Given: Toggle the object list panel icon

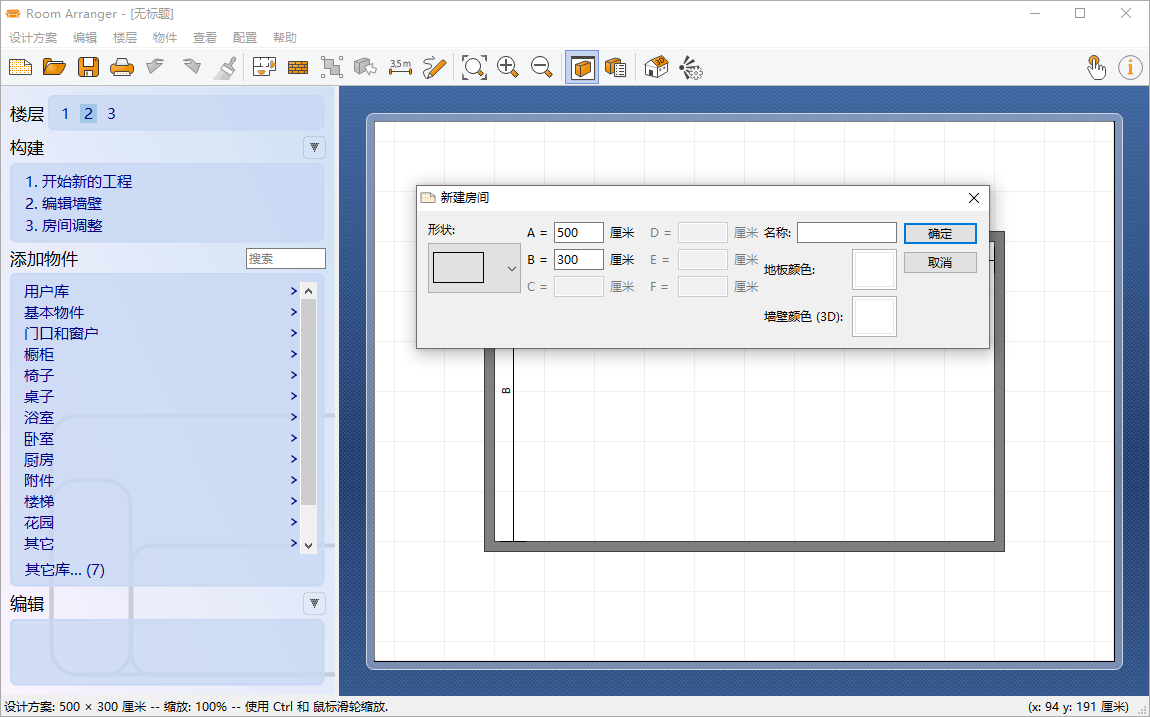Looking at the screenshot, I should (x=616, y=67).
